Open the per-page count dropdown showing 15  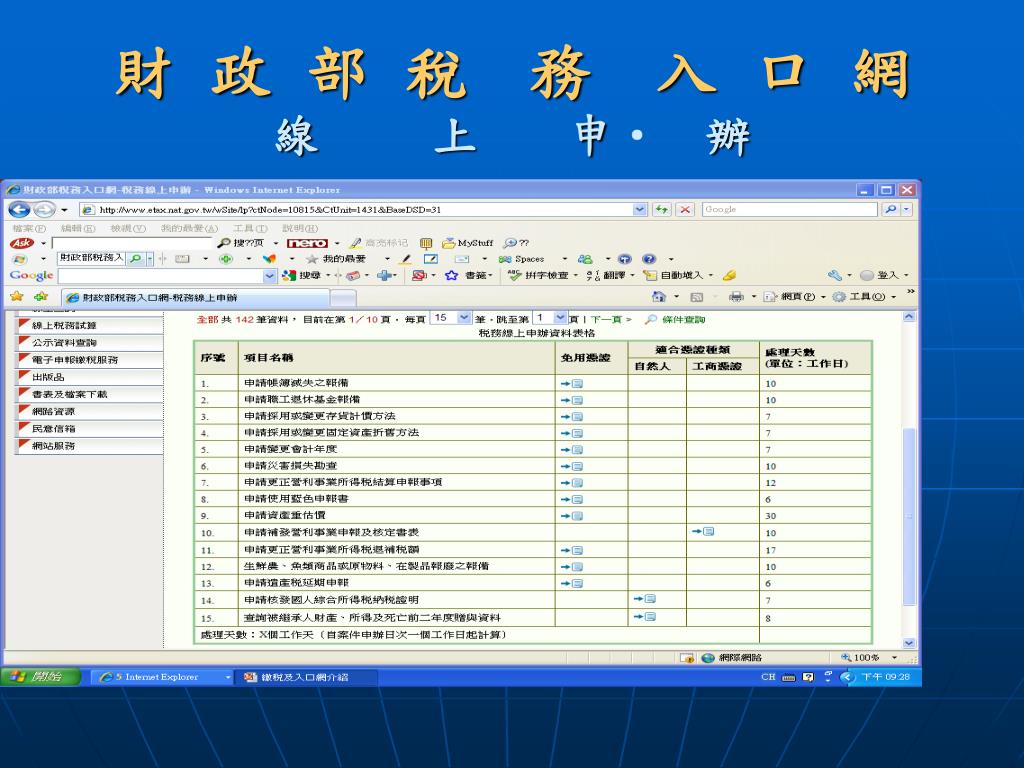click(464, 318)
